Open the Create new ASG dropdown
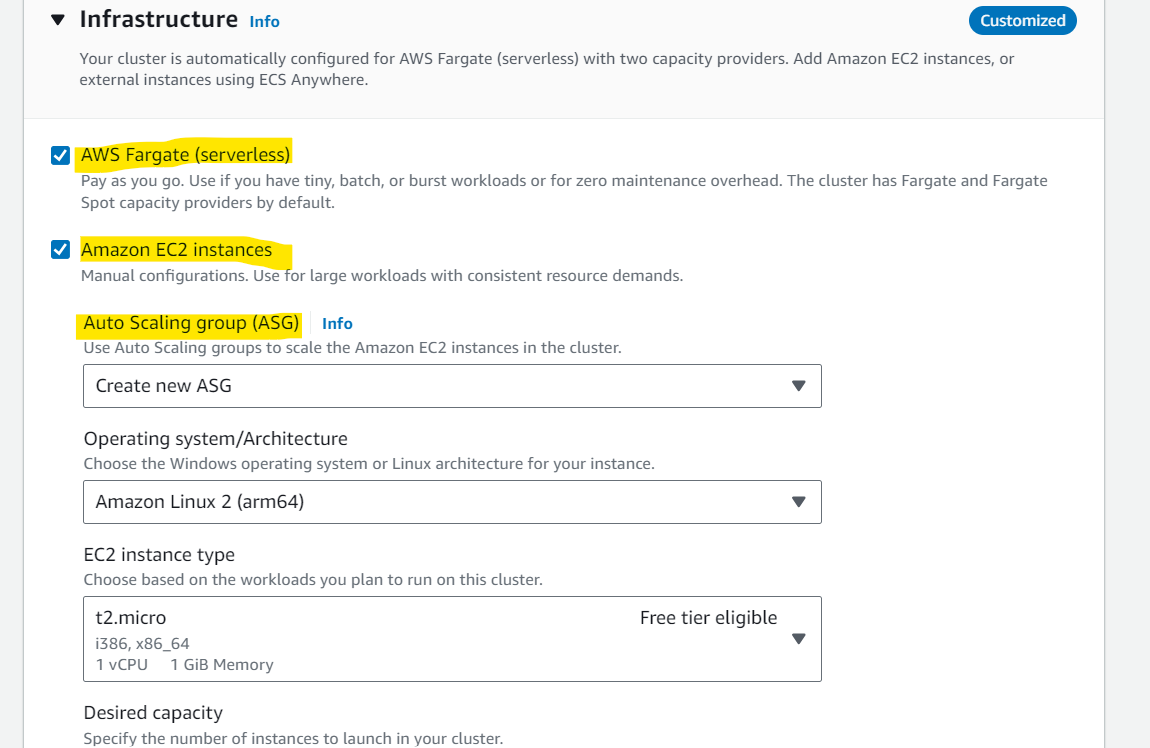The width and height of the screenshot is (1150, 748). (453, 386)
